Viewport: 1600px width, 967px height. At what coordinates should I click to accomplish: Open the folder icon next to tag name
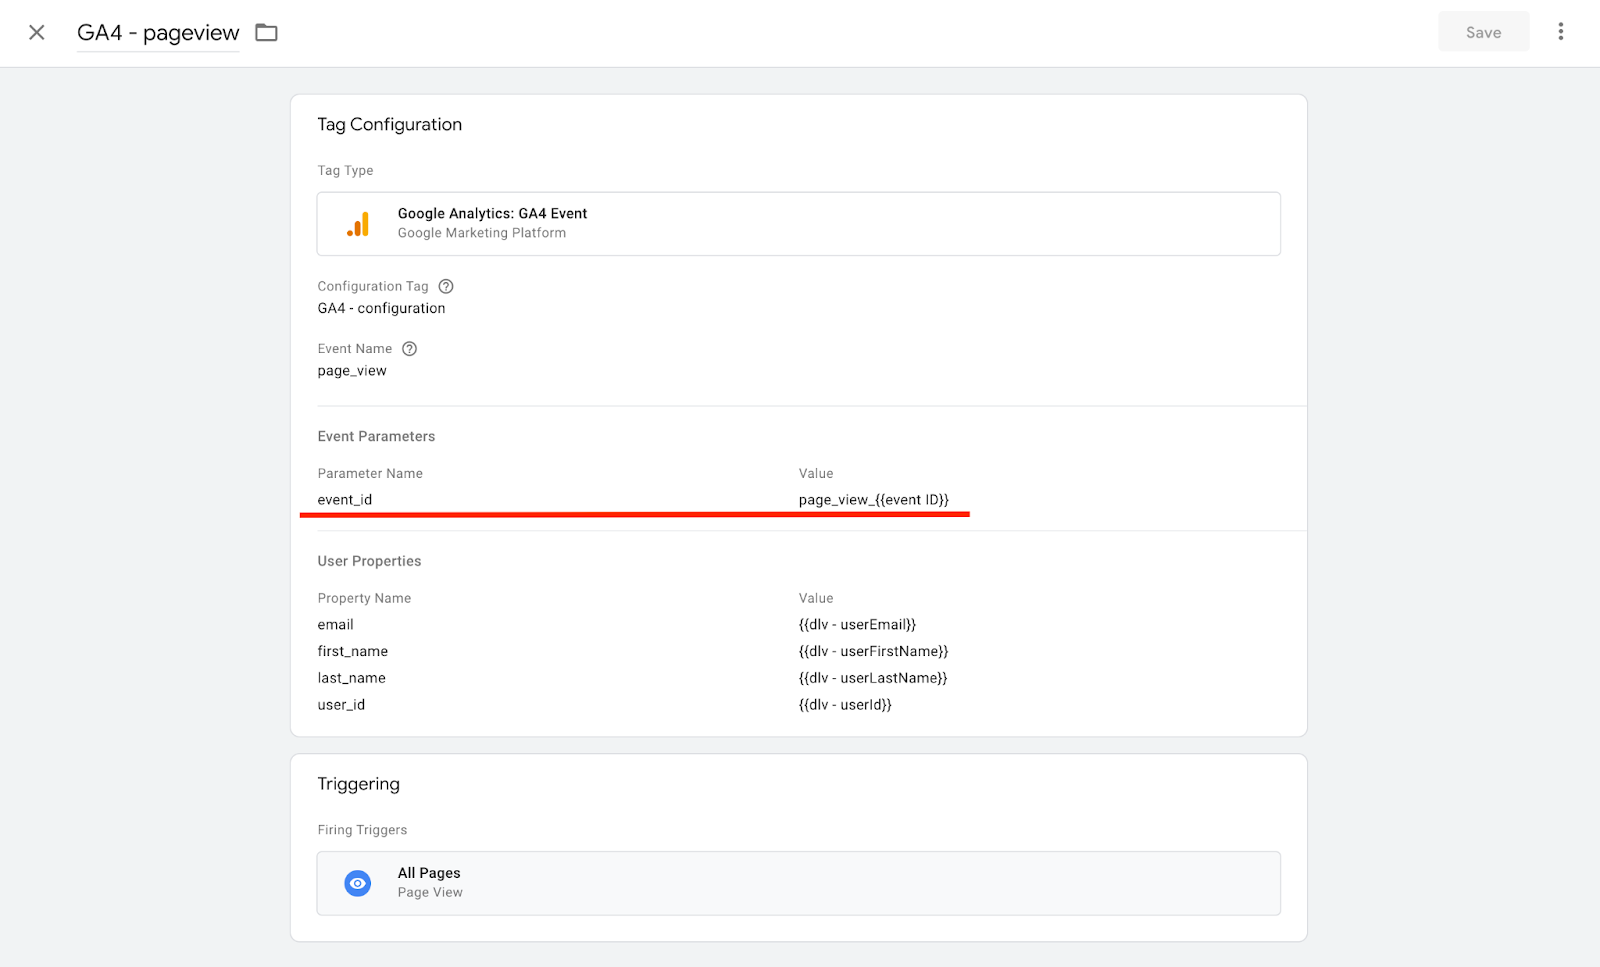pyautogui.click(x=266, y=32)
